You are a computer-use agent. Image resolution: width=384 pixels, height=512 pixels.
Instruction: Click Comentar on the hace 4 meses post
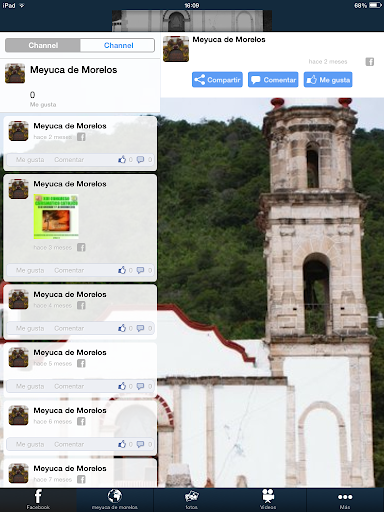click(69, 328)
